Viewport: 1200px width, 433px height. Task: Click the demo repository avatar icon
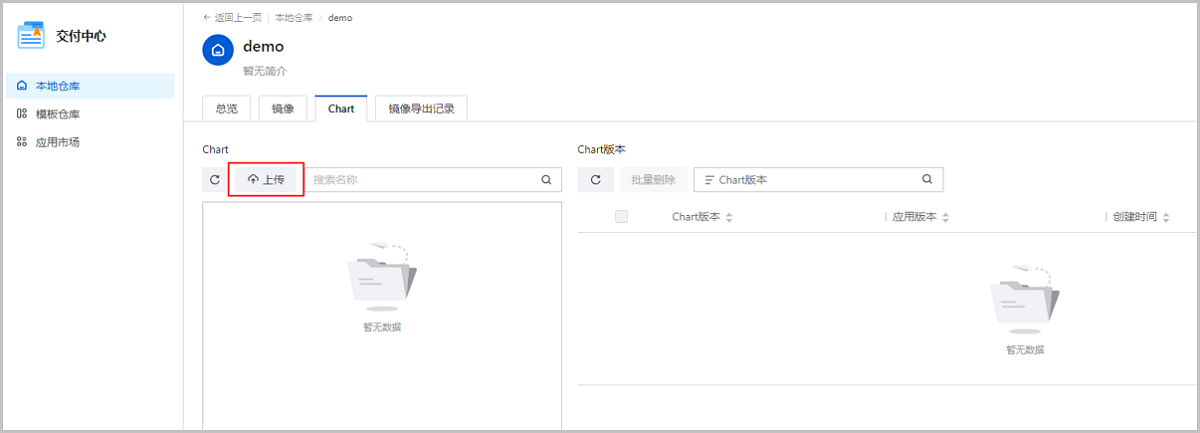[x=218, y=50]
